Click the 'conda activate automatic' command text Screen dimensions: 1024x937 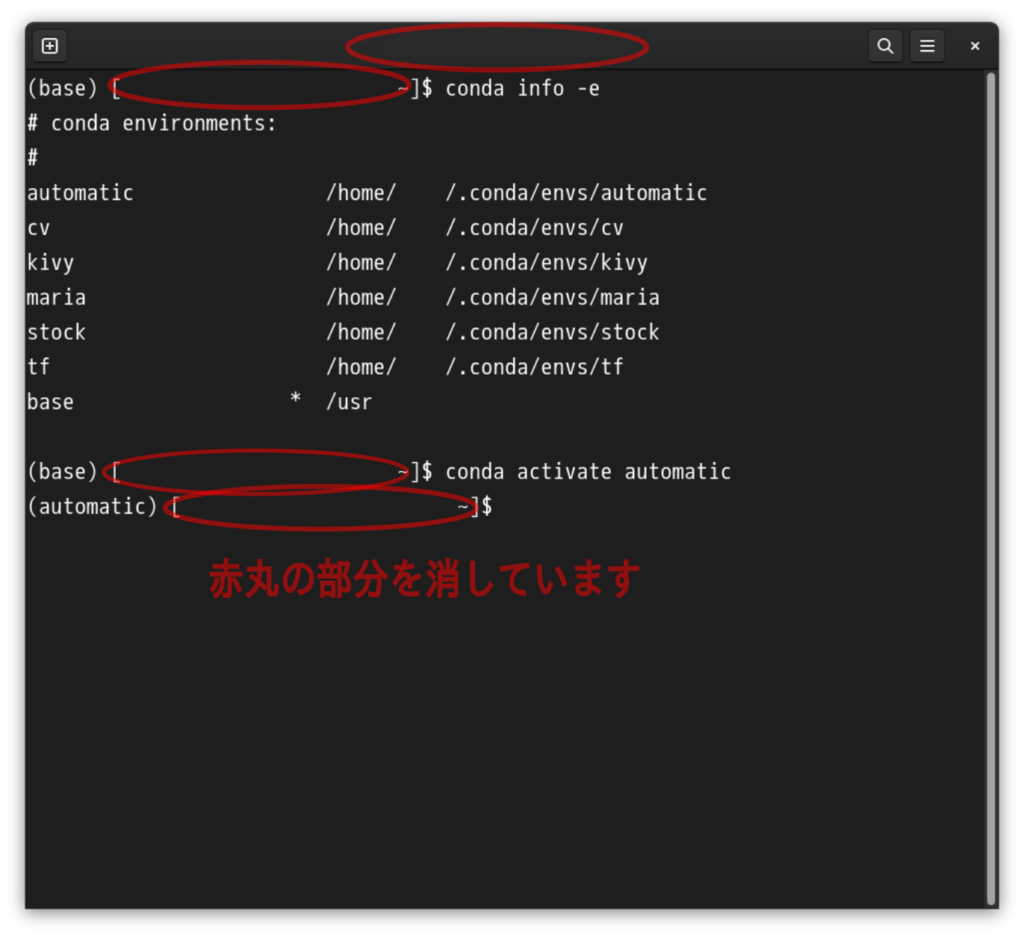click(588, 471)
